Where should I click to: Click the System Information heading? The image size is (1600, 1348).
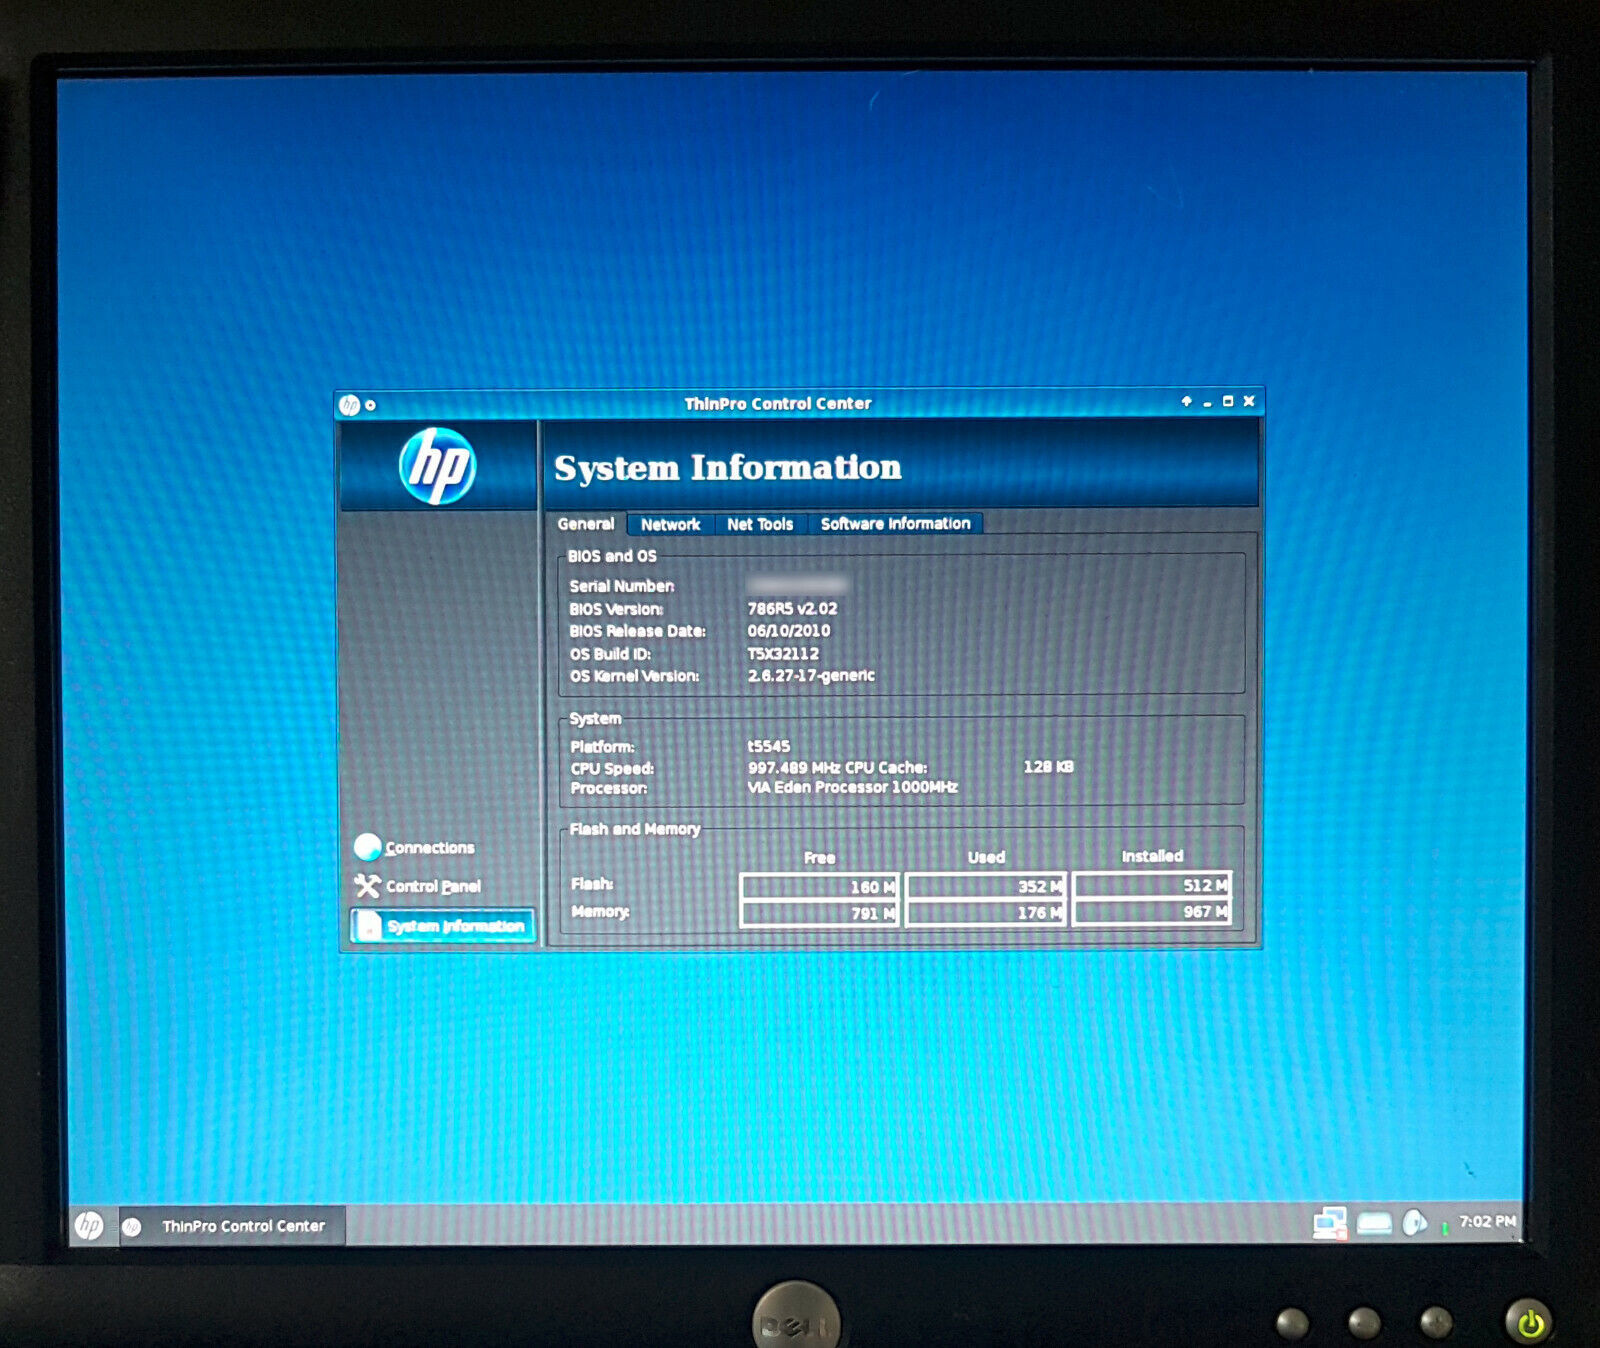pos(728,467)
